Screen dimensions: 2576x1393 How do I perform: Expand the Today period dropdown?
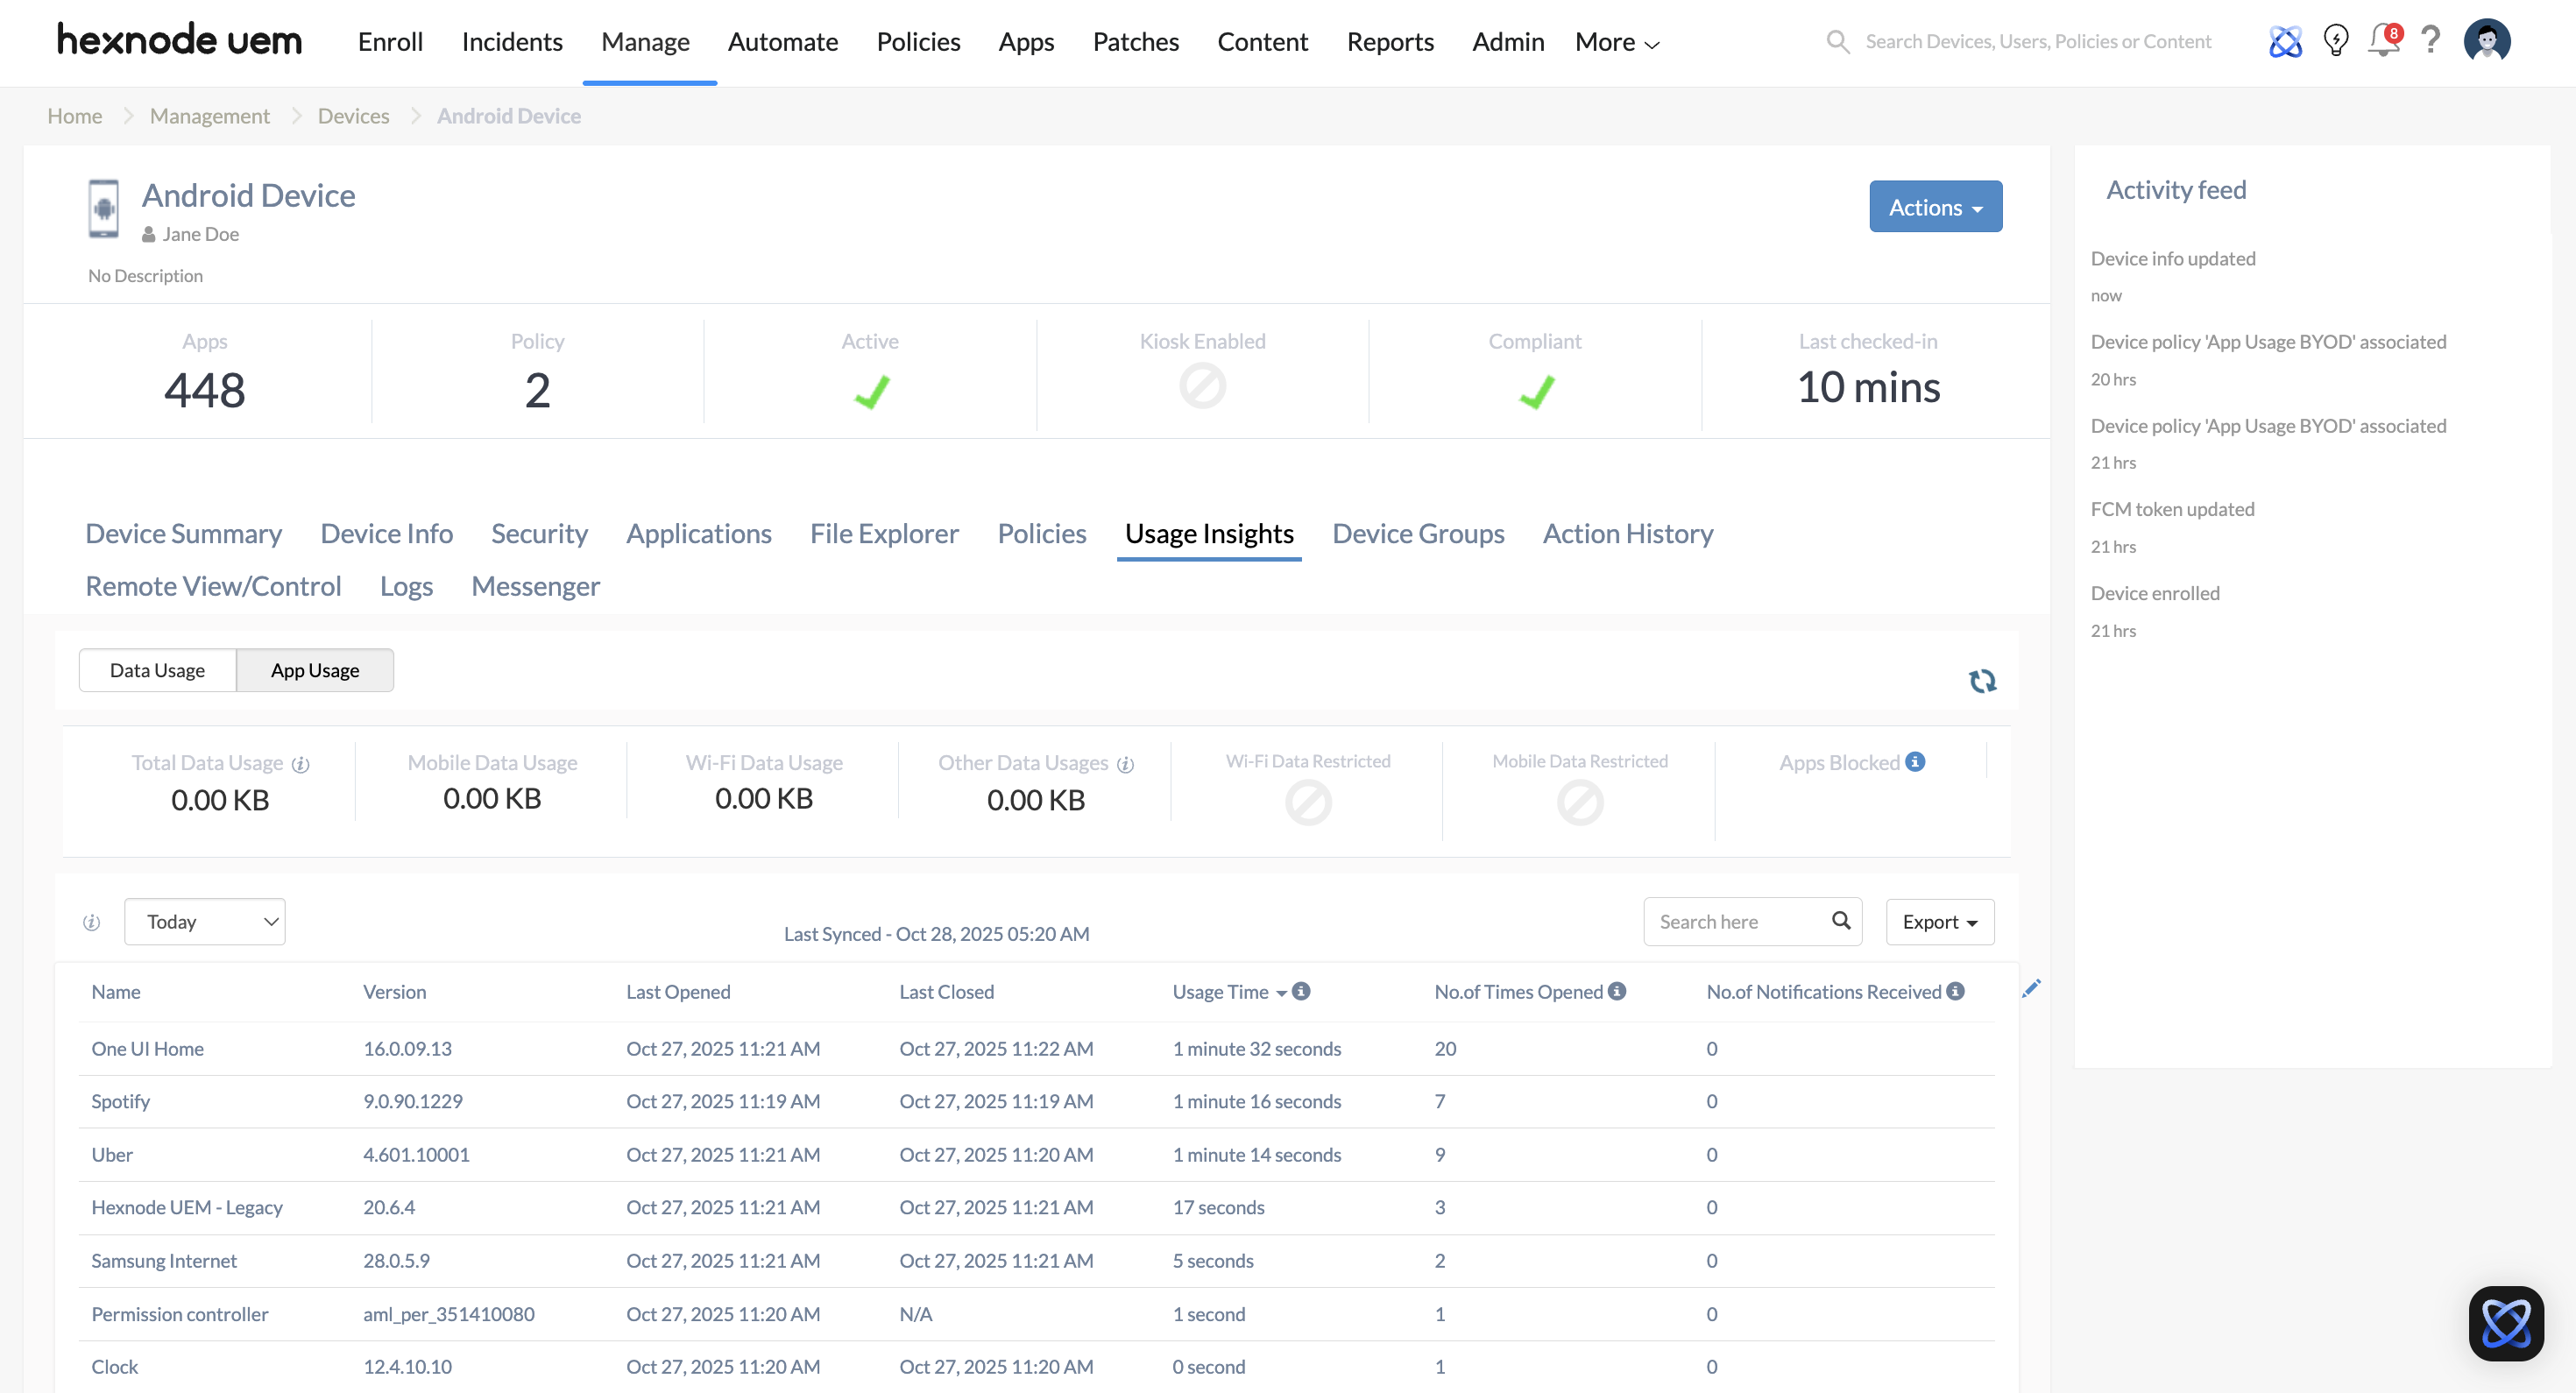pos(205,922)
